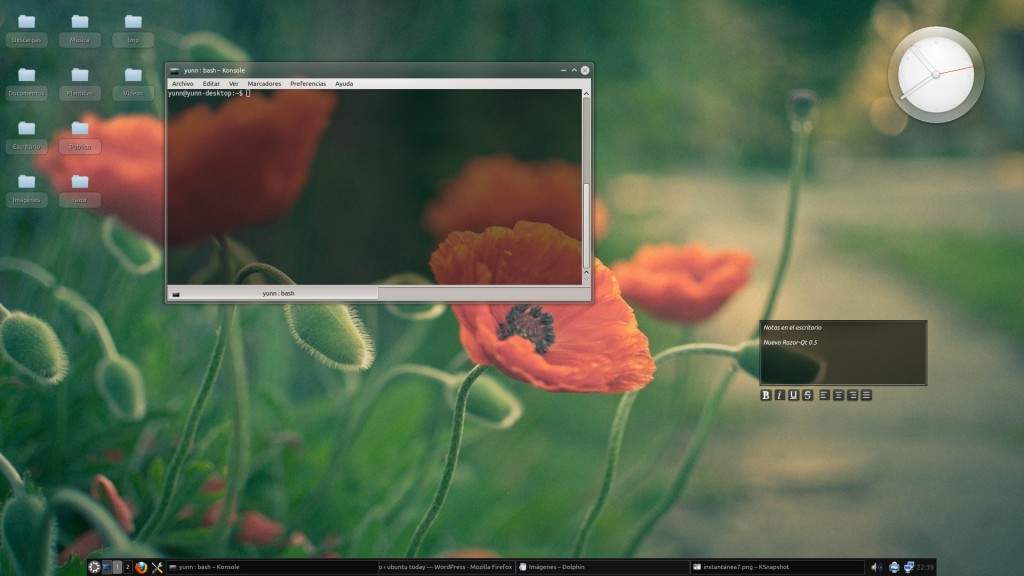Justify note text alignment
This screenshot has height=576, width=1024.
pos(867,395)
